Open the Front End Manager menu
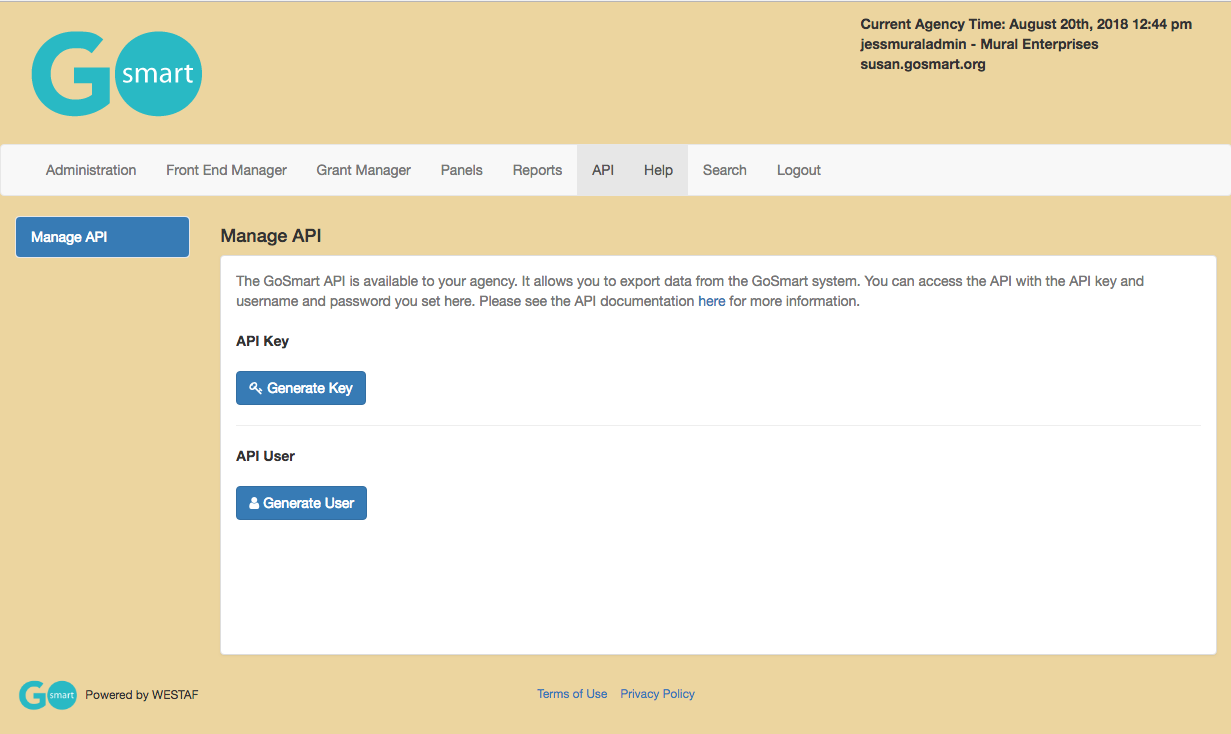The image size is (1231, 734). click(x=226, y=170)
